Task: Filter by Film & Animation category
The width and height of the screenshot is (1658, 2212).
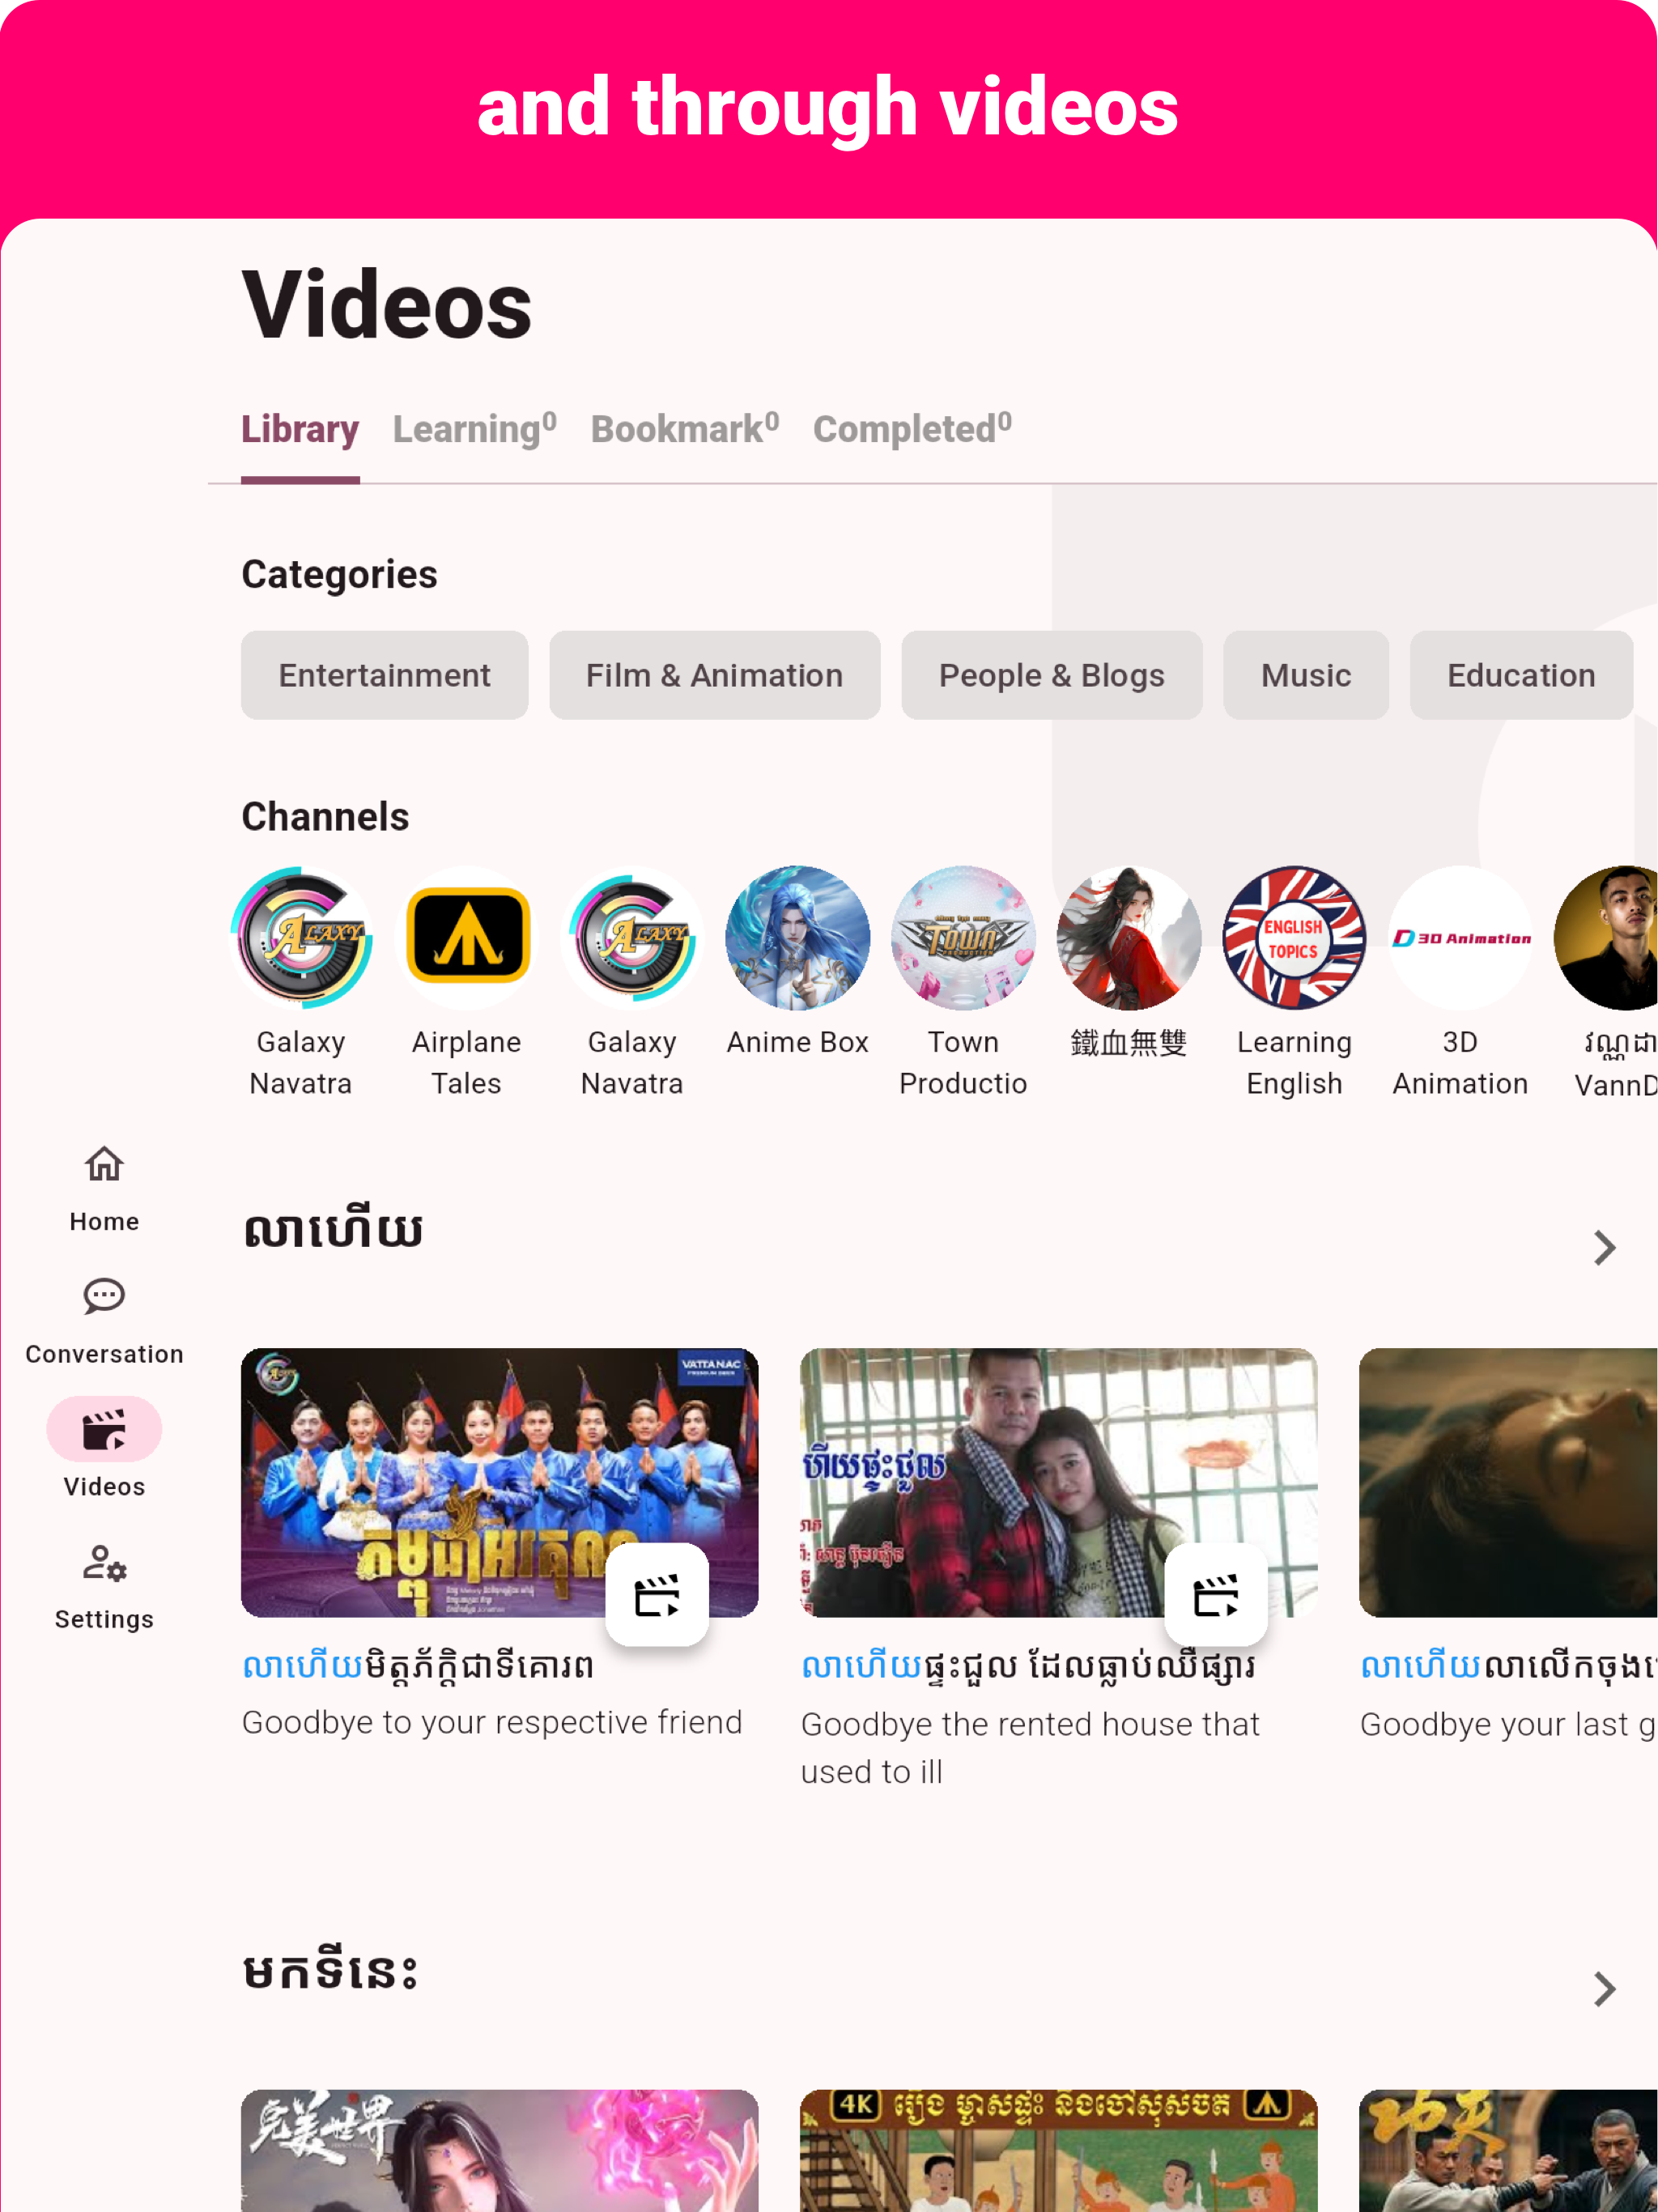Action: [715, 675]
